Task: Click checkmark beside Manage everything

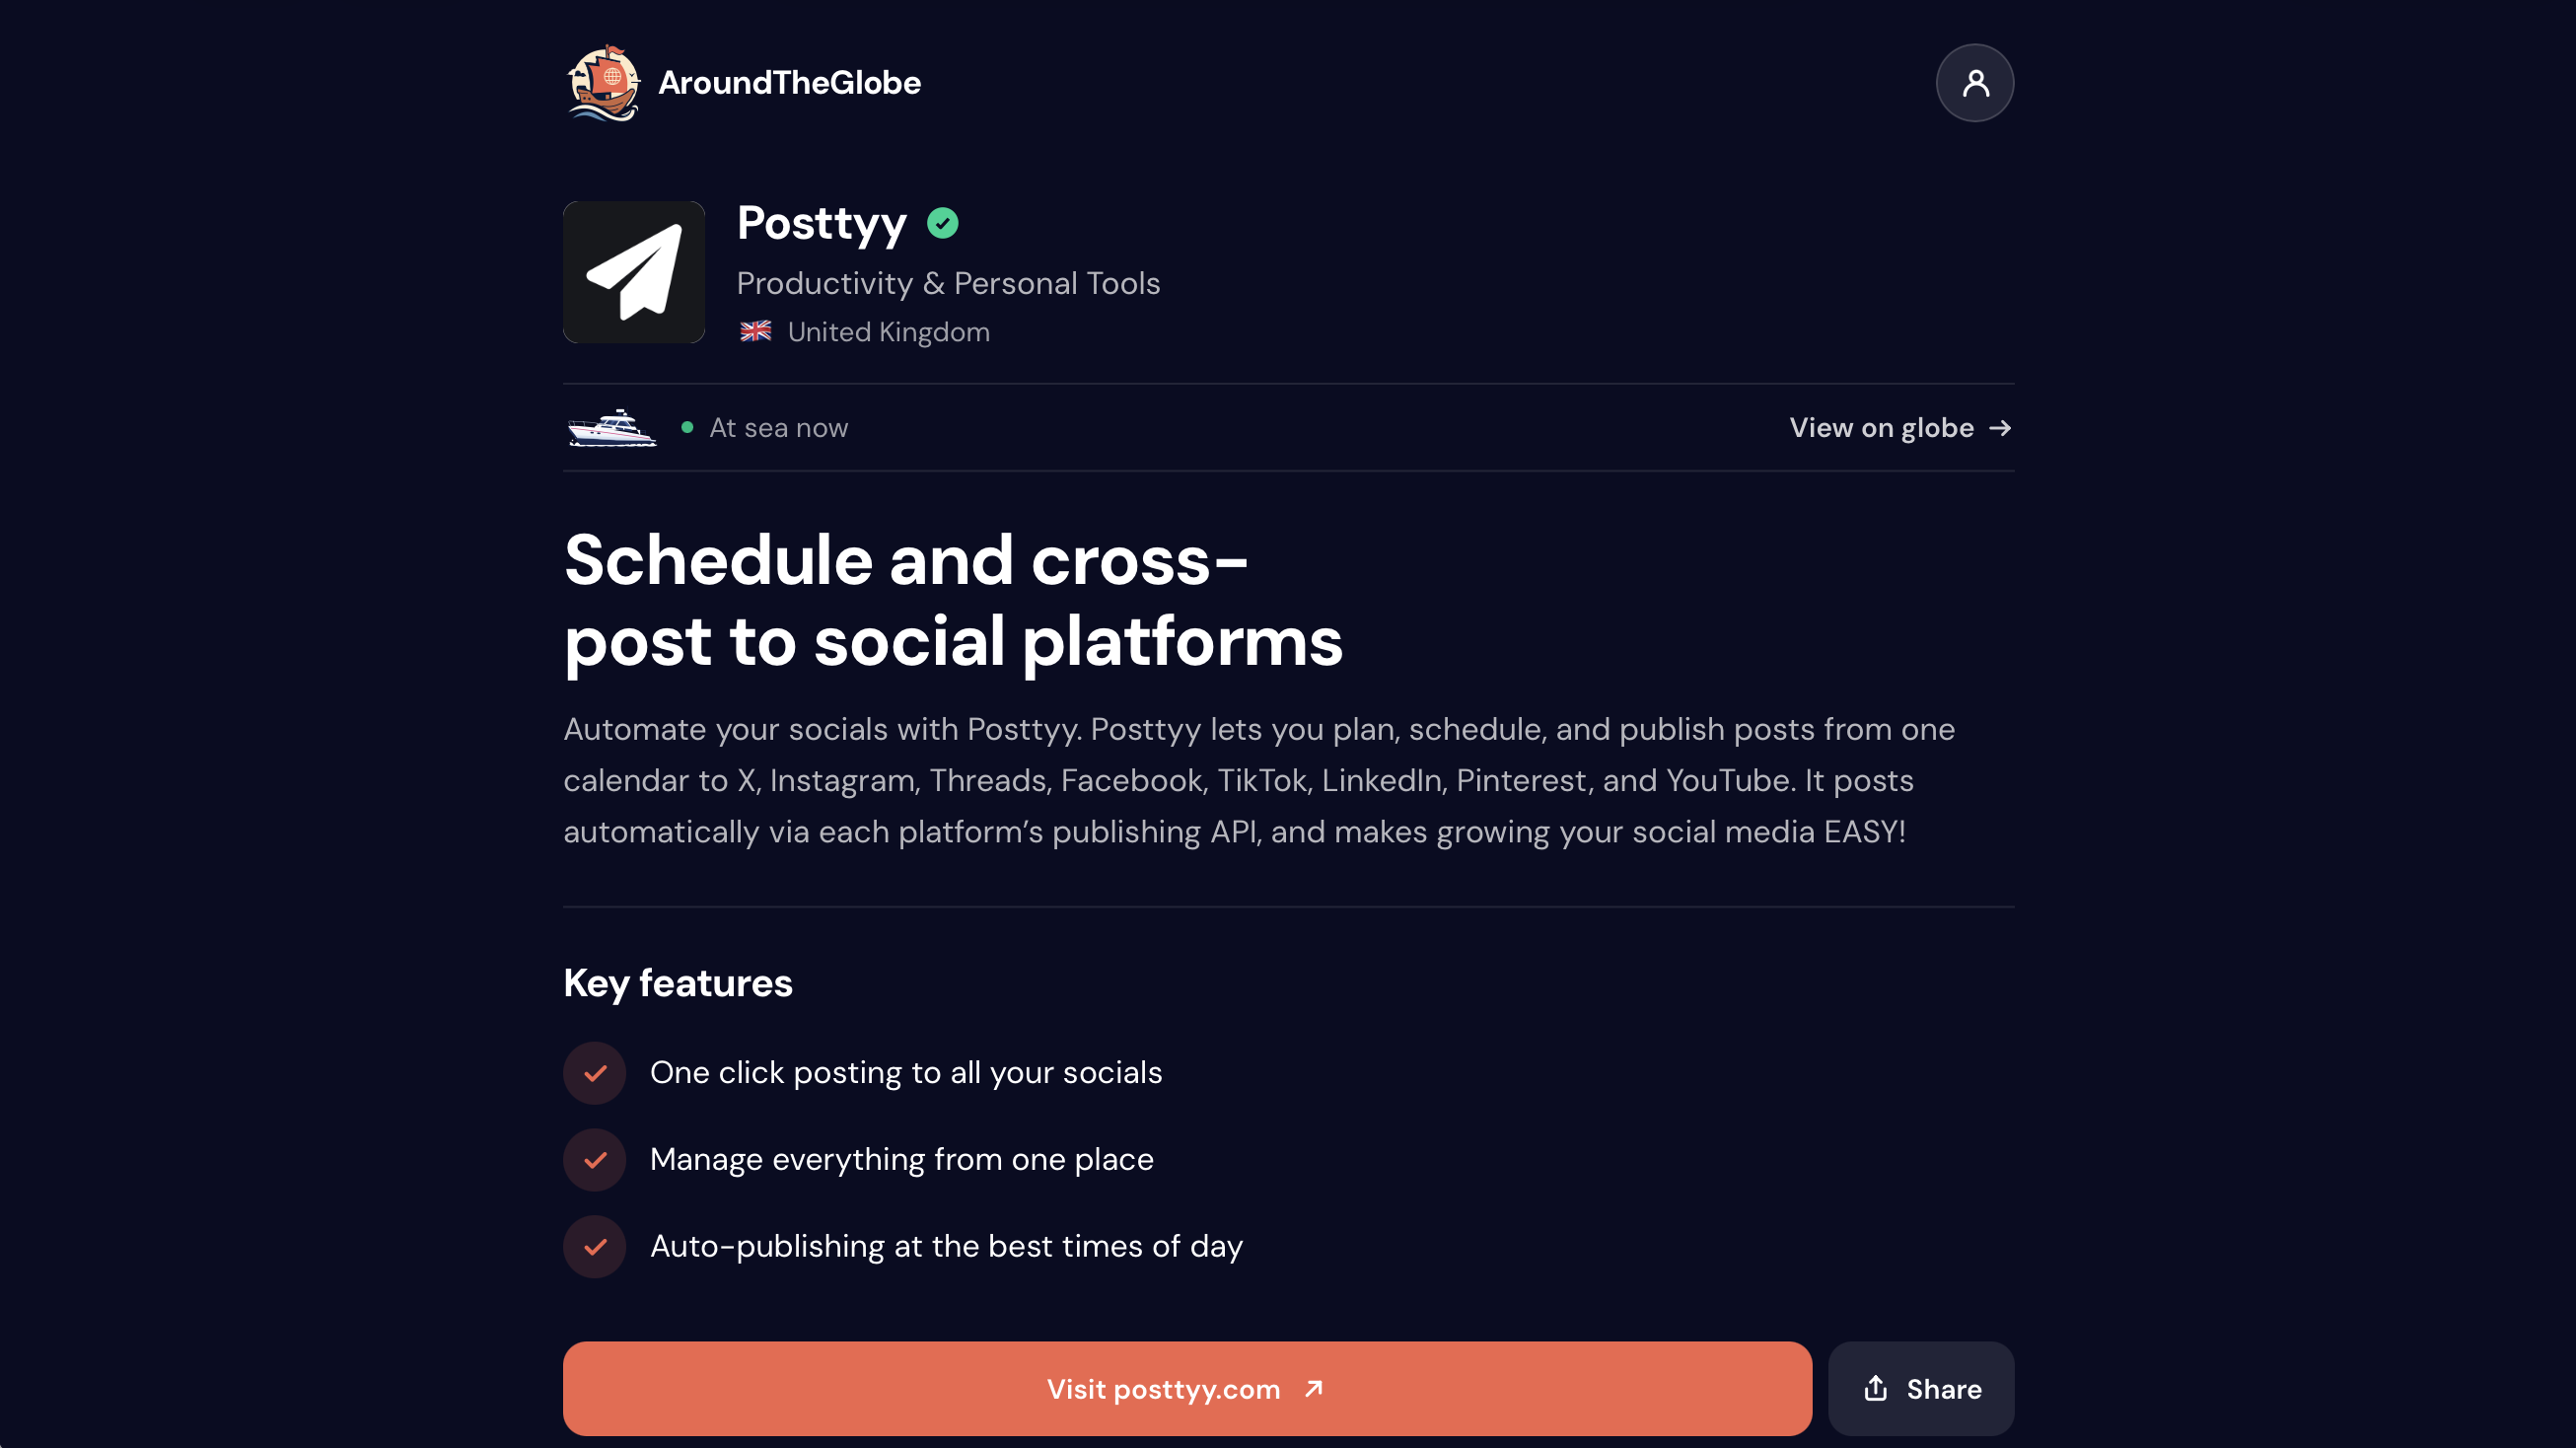Action: pyautogui.click(x=595, y=1160)
